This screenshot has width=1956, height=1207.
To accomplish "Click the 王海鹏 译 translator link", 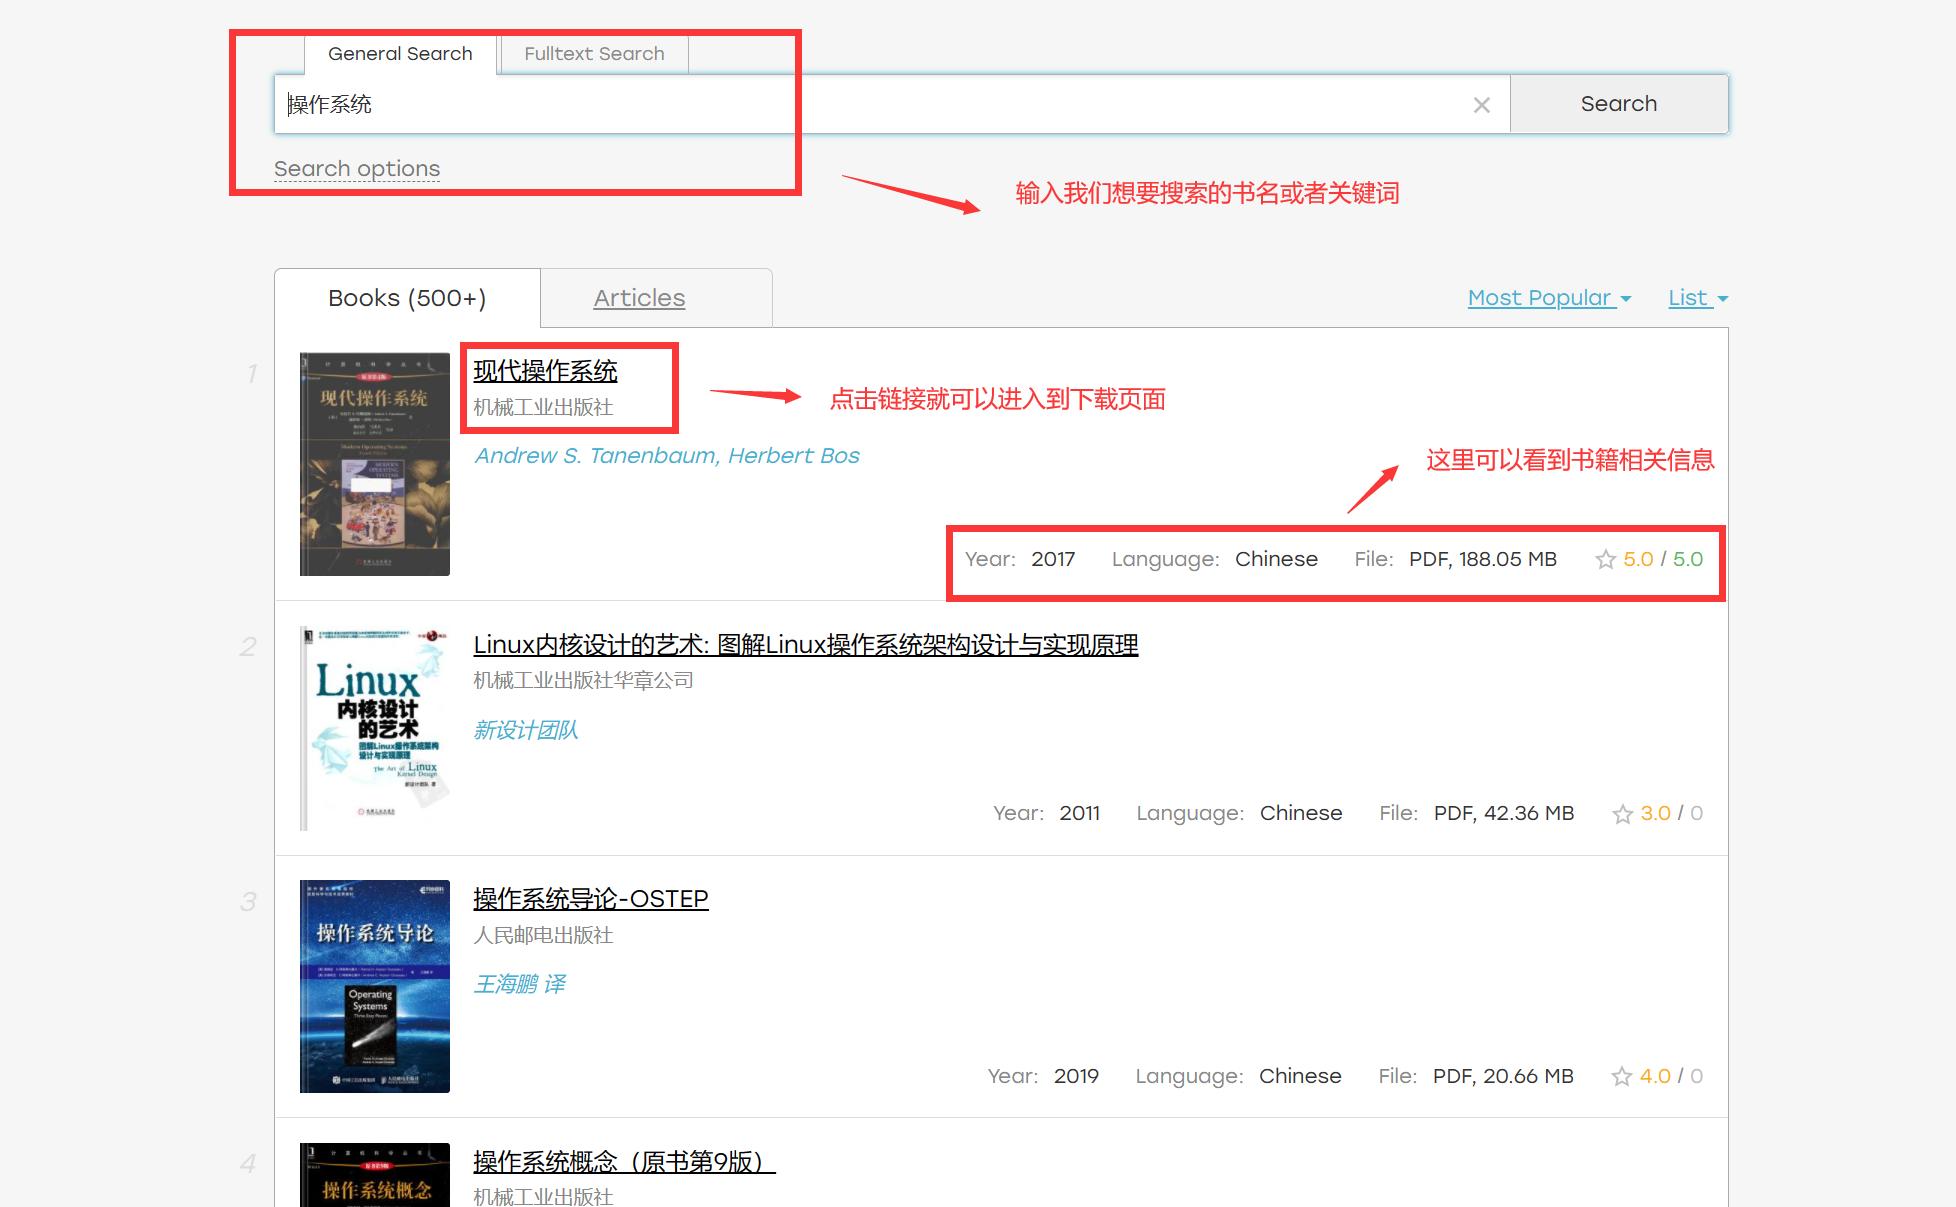I will click(519, 983).
